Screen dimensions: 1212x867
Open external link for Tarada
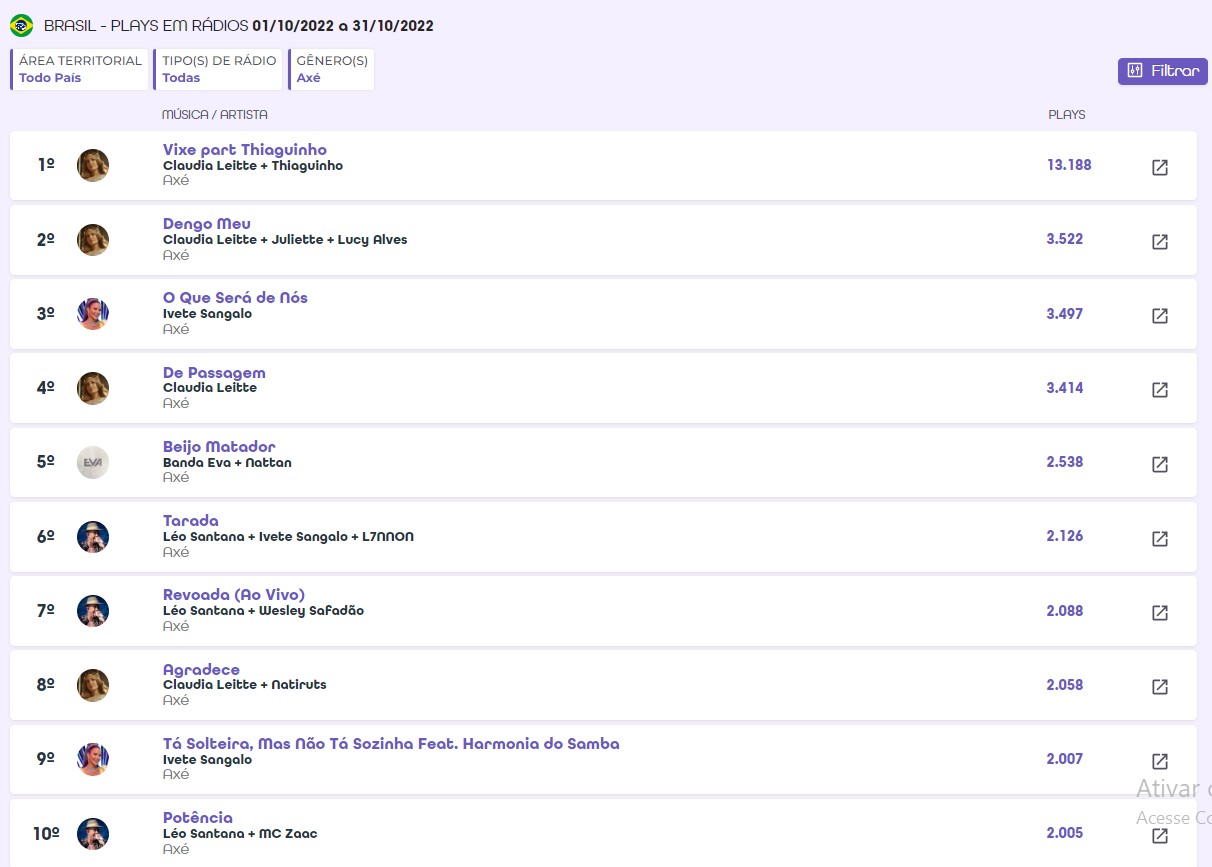[x=1160, y=538]
